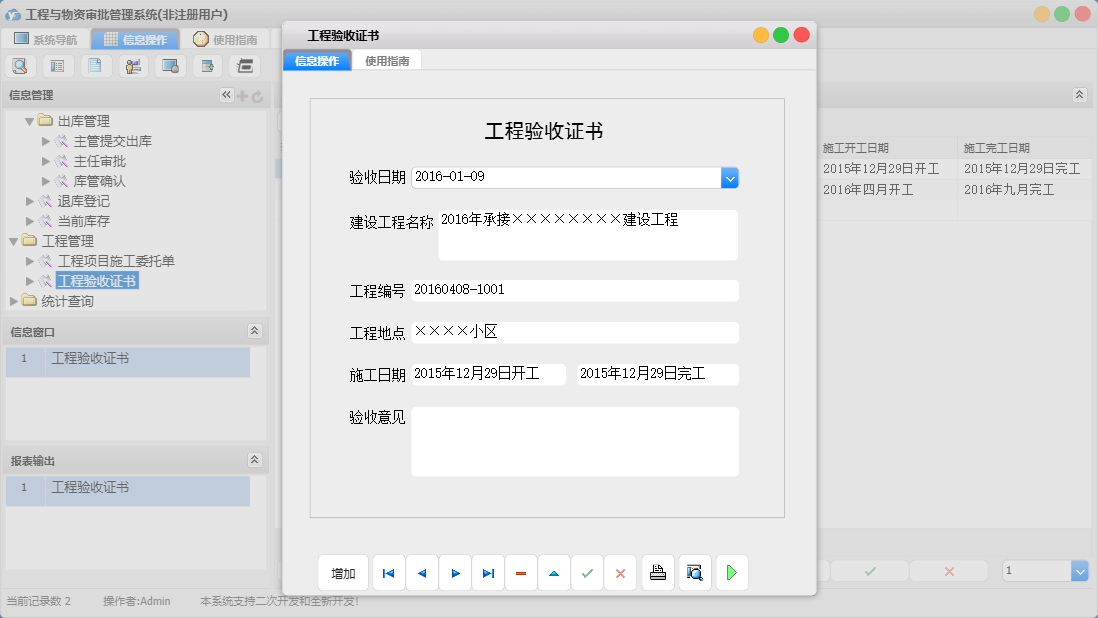This screenshot has height=618, width=1098.
Task: Collapse the 信息管理 panel with the double-chevron
Action: [x=226, y=94]
